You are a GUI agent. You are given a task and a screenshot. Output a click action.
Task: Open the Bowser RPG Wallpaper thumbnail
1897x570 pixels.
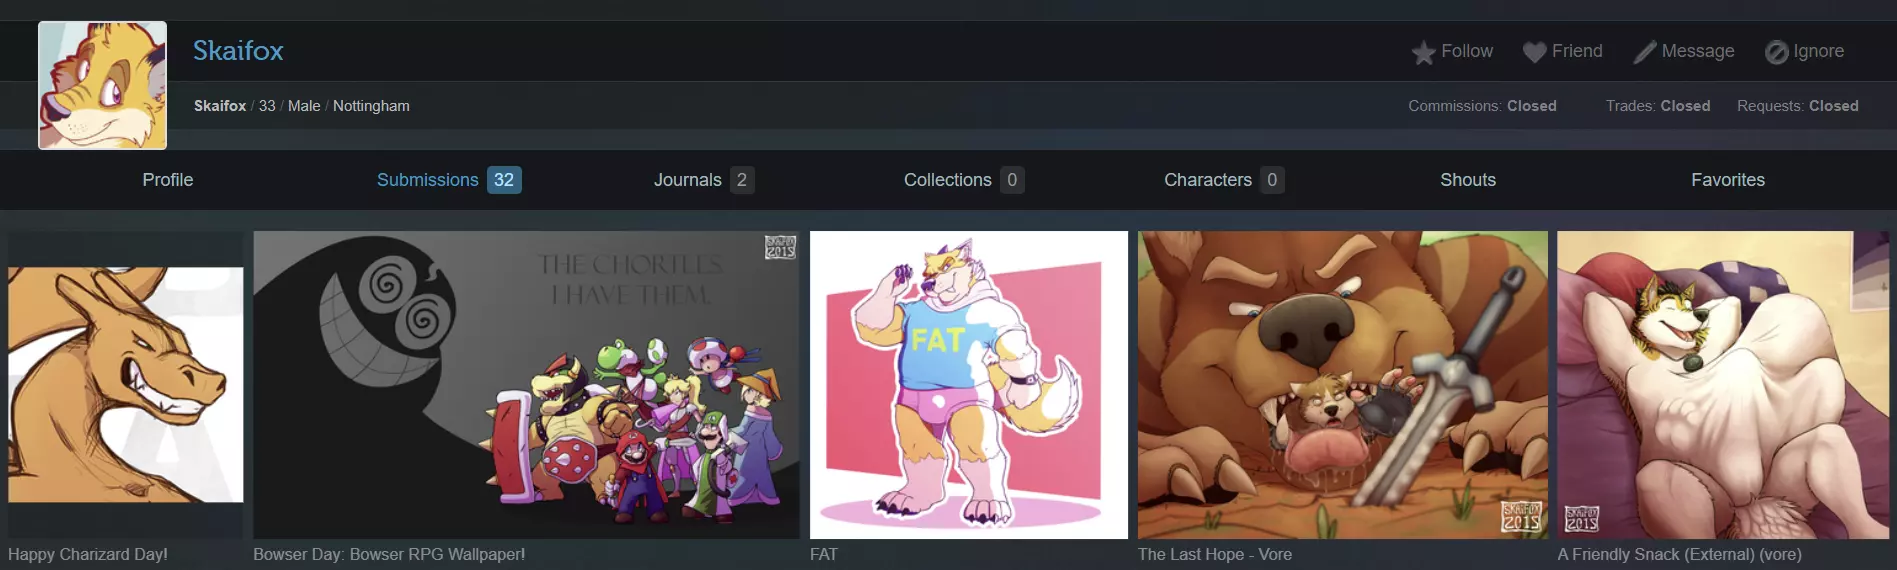pyautogui.click(x=526, y=385)
